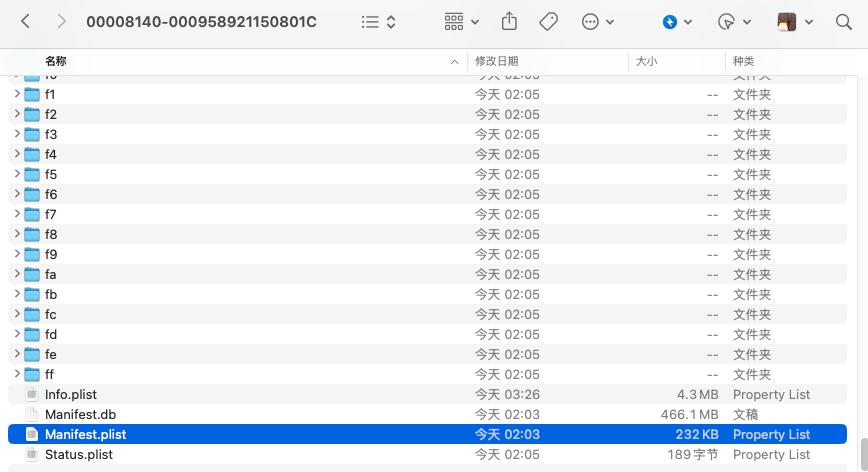Click the Manifest.plist file name

point(85,434)
